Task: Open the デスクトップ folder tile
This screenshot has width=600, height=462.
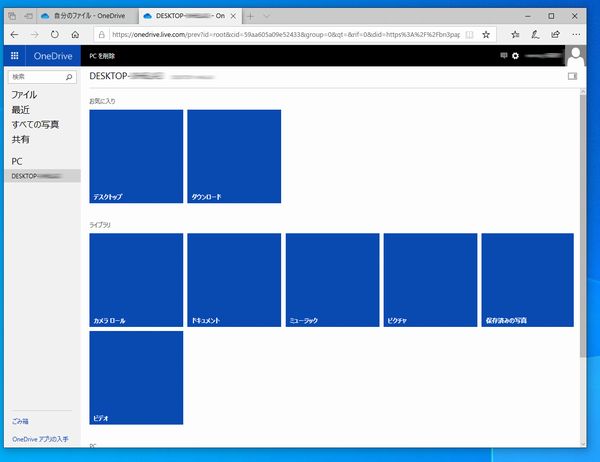Action: [x=136, y=156]
